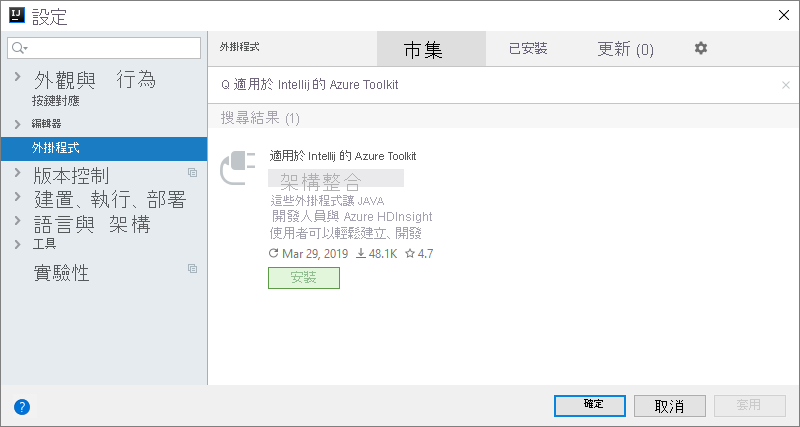
Task: Click the IntelliJ logo in title bar
Action: (x=17, y=15)
